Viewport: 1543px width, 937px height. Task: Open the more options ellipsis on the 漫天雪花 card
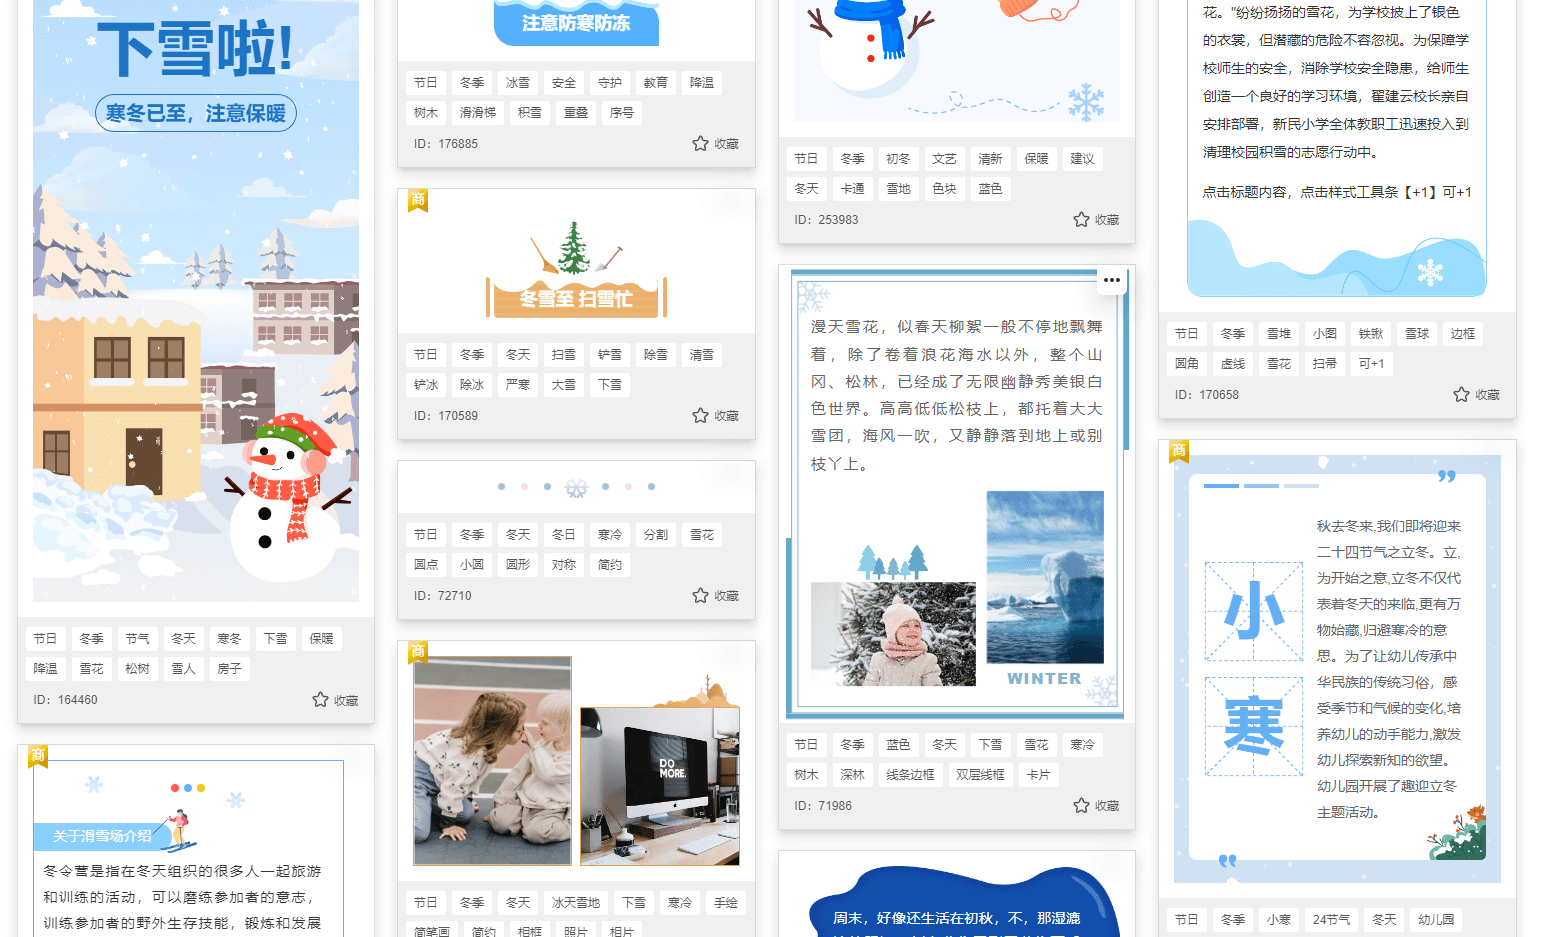point(1111,281)
